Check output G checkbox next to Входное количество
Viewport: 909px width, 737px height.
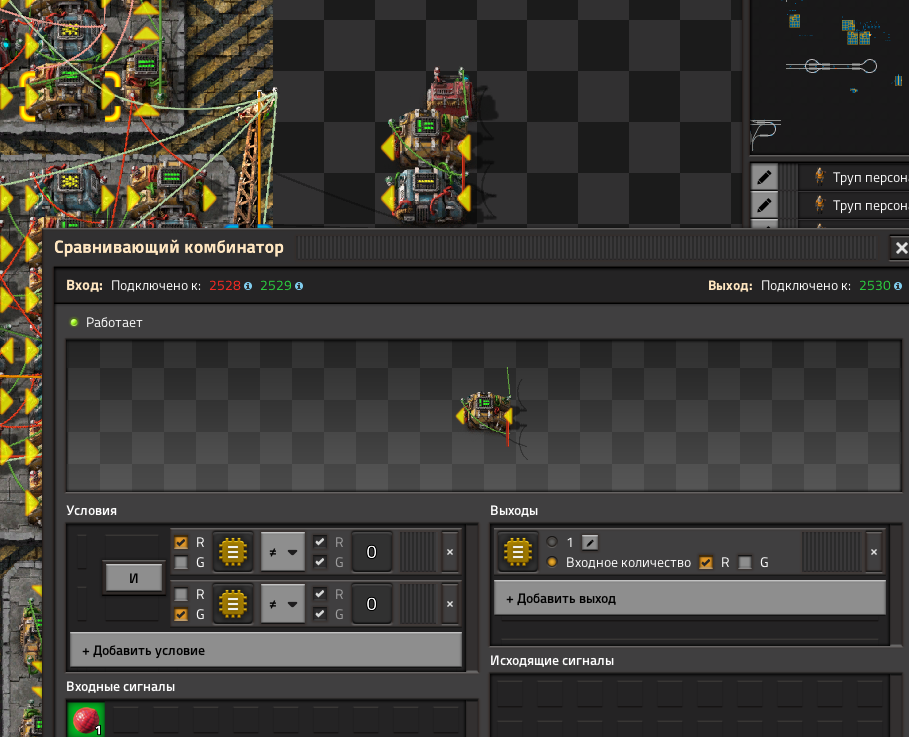(x=746, y=562)
